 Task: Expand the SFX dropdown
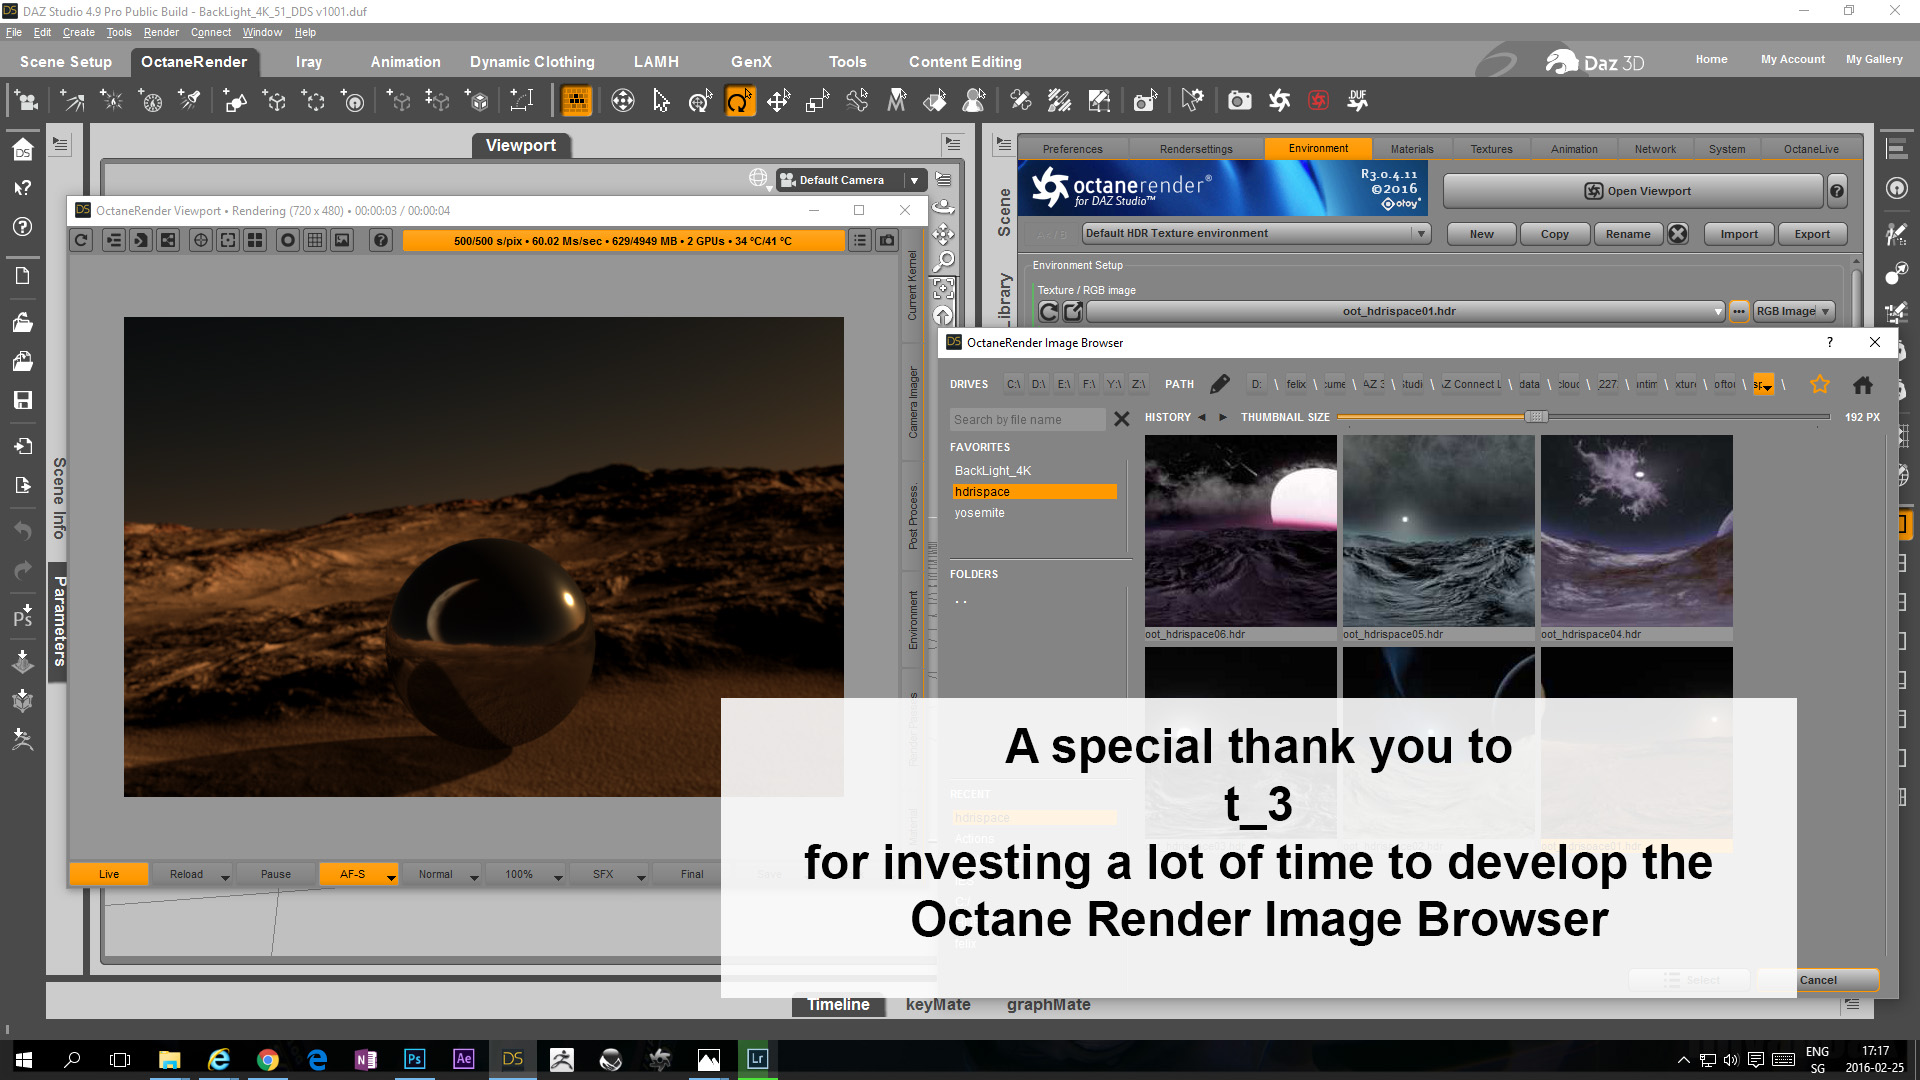point(641,876)
